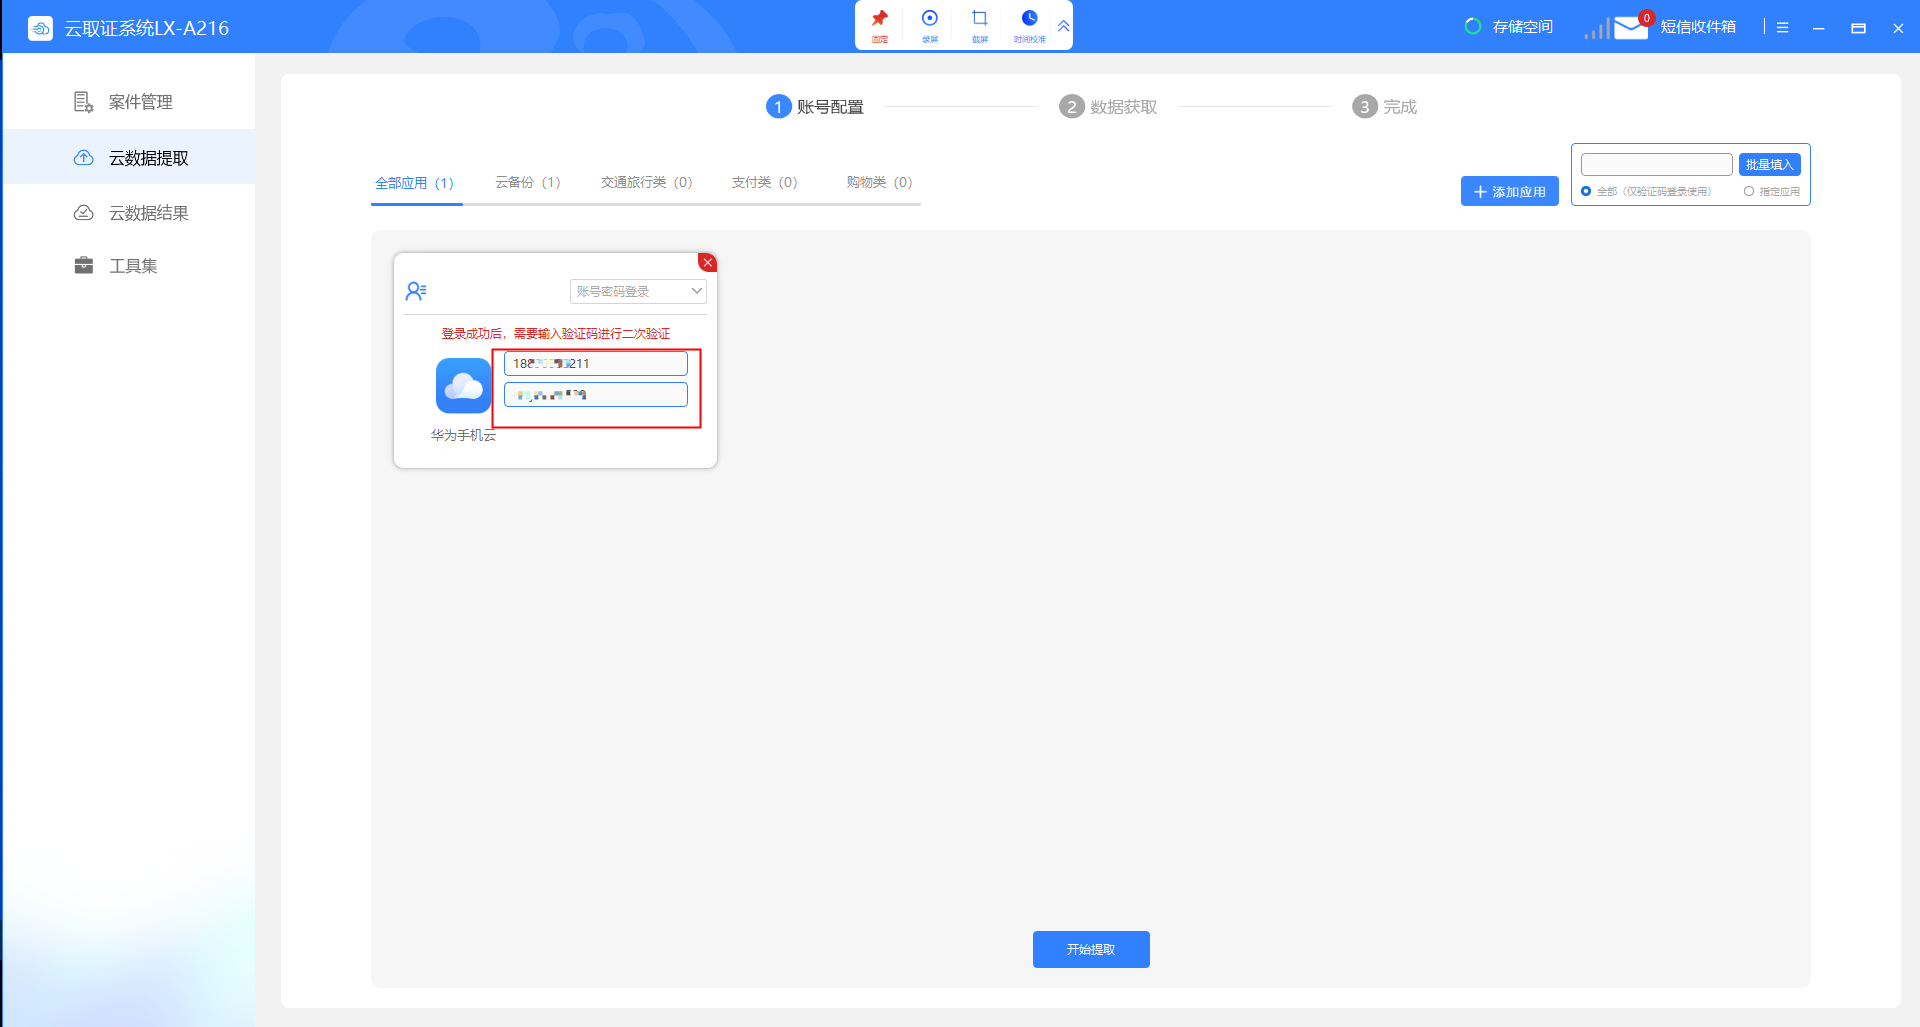Click signal strength bars icon
Screen dimensions: 1920x1027
(1596, 29)
